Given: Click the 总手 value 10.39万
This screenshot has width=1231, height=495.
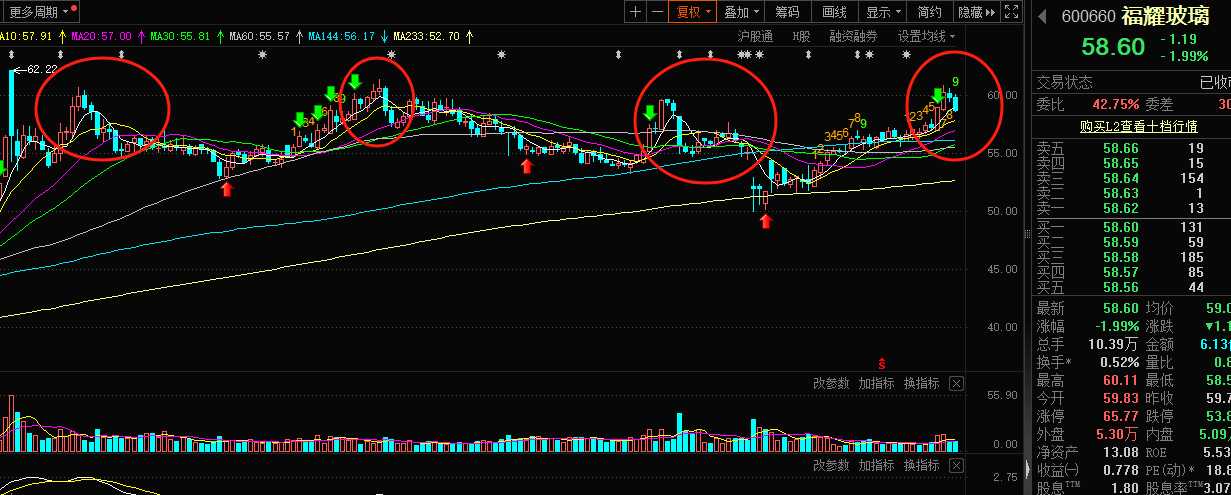Looking at the screenshot, I should [1113, 344].
